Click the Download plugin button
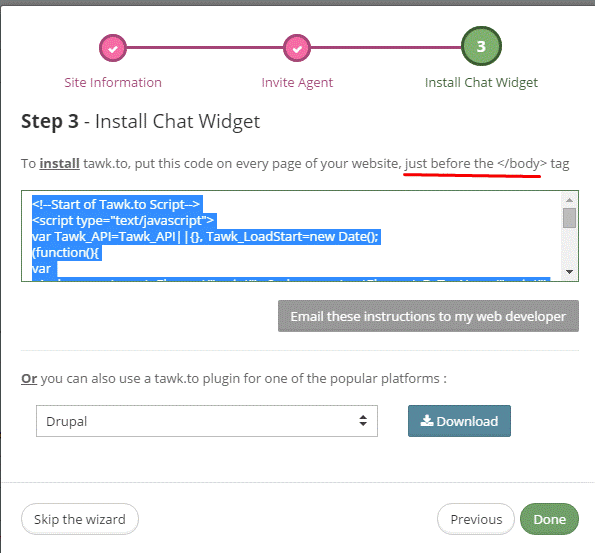Screen dimensions: 595x553 point(459,421)
